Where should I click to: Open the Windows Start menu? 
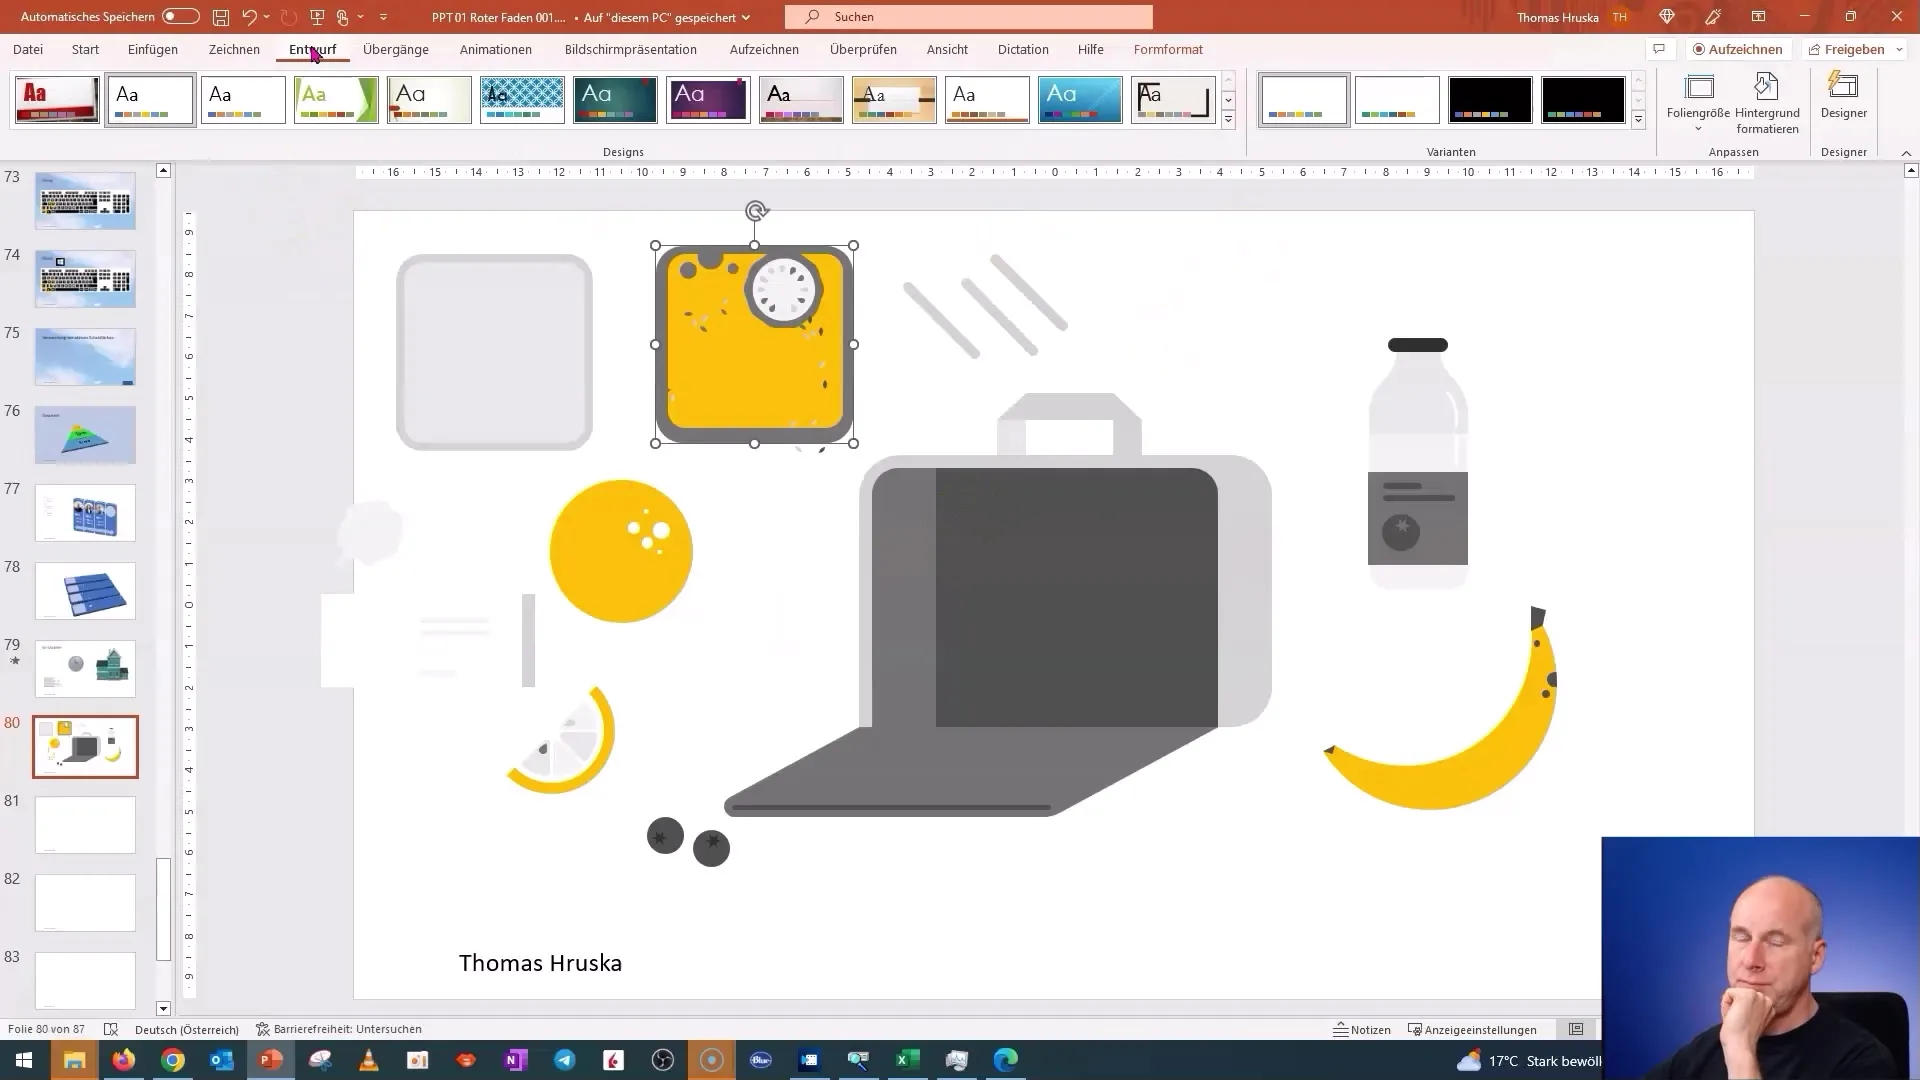click(24, 1060)
